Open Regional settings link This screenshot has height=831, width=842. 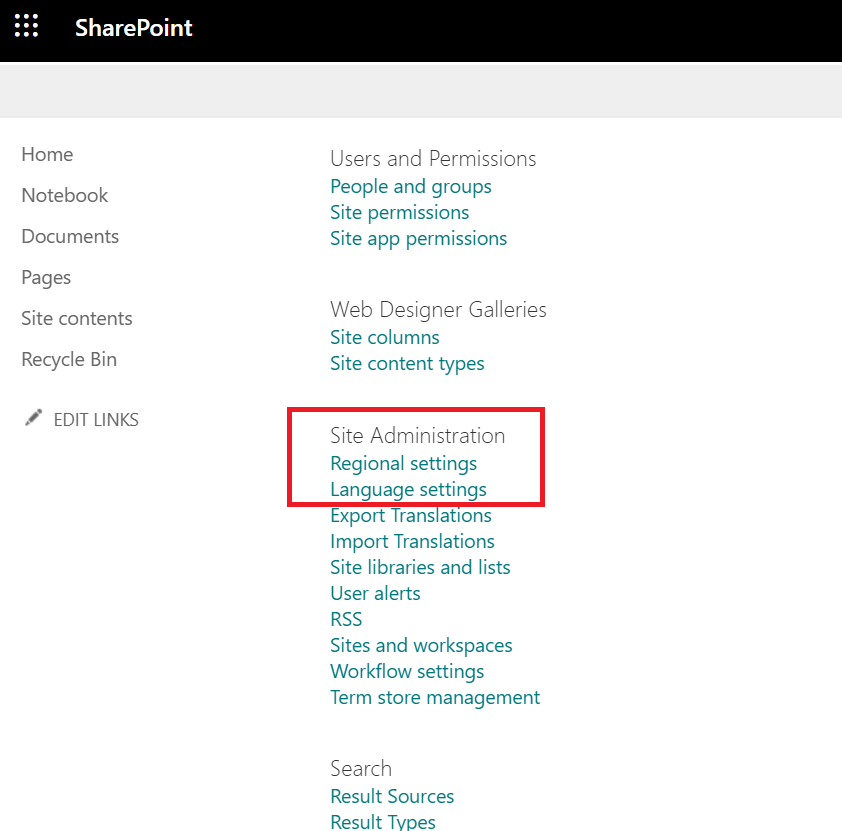click(x=403, y=464)
